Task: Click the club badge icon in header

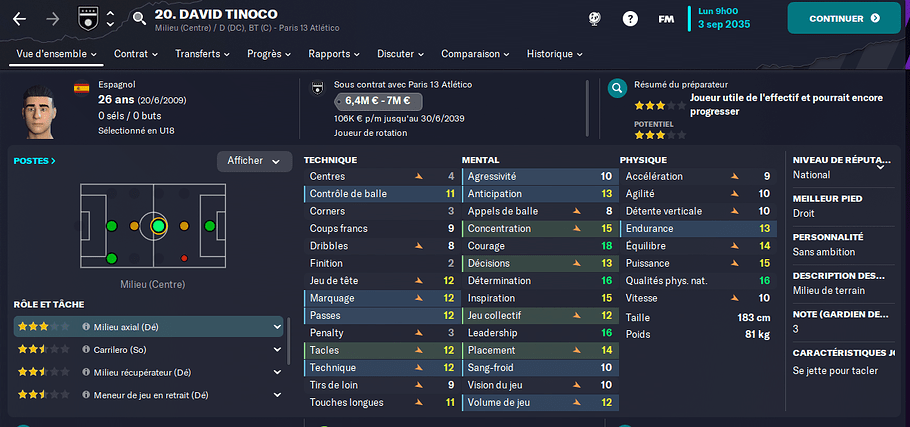Action: click(x=88, y=19)
